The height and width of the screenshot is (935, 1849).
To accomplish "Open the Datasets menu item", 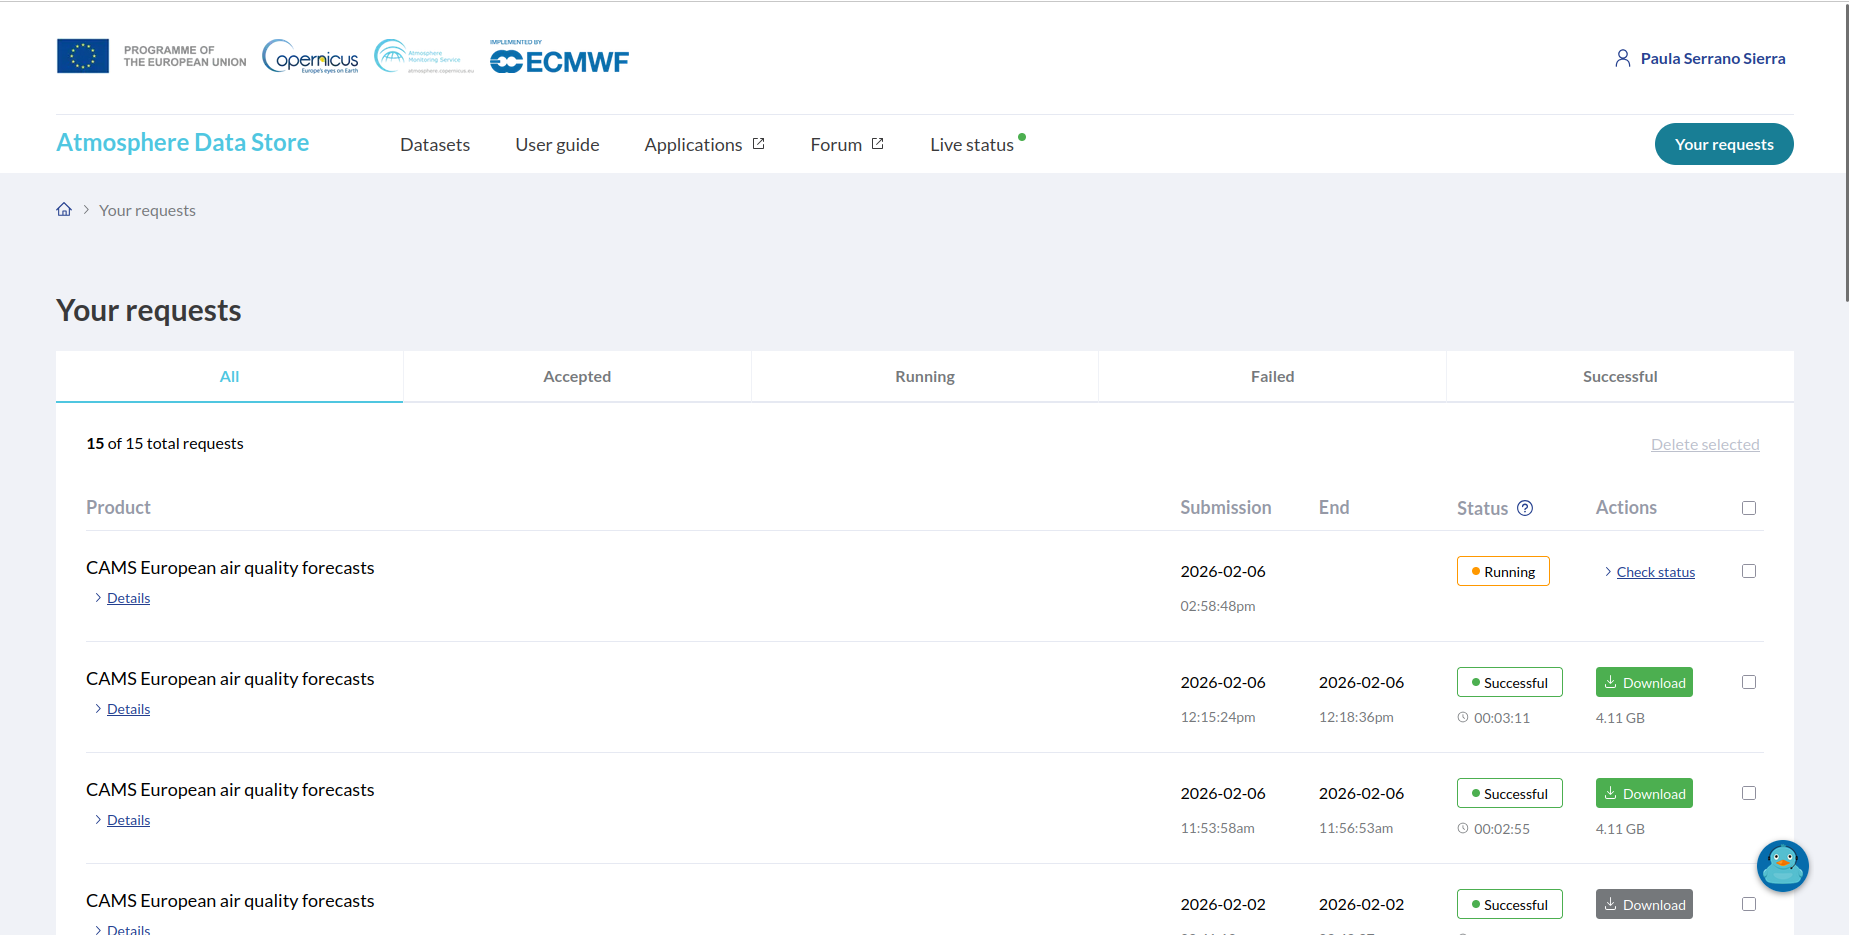I will click(x=435, y=145).
